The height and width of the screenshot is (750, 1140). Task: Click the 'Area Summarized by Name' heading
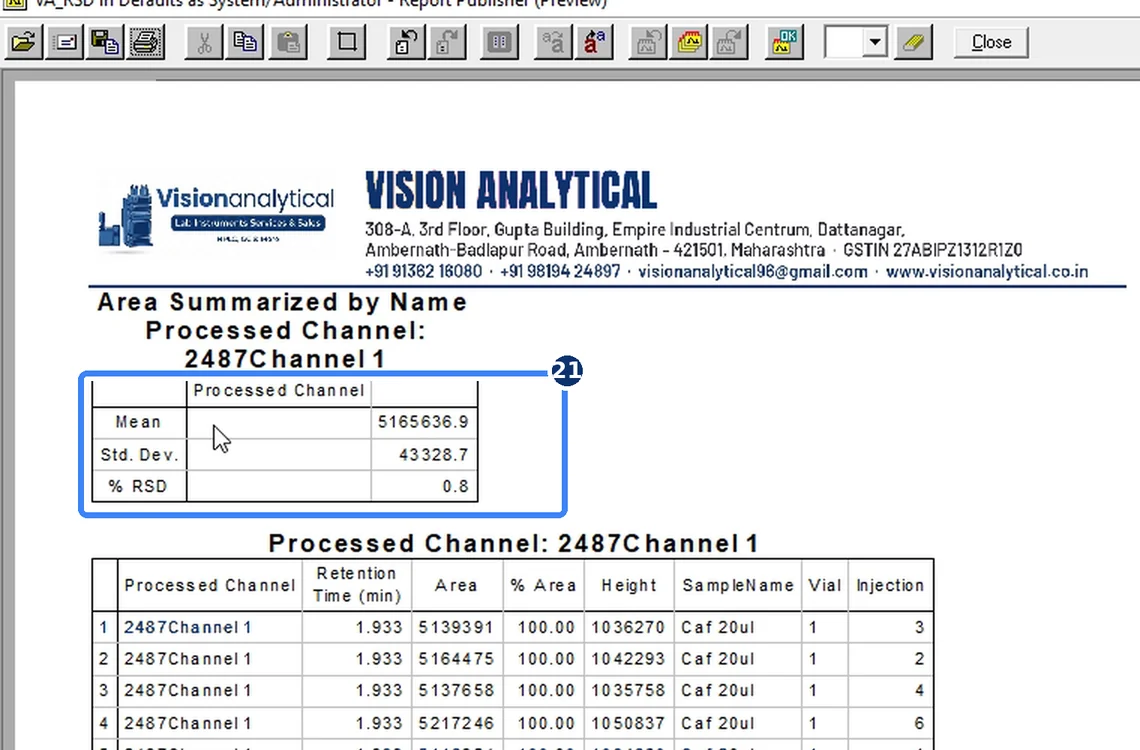tap(283, 302)
